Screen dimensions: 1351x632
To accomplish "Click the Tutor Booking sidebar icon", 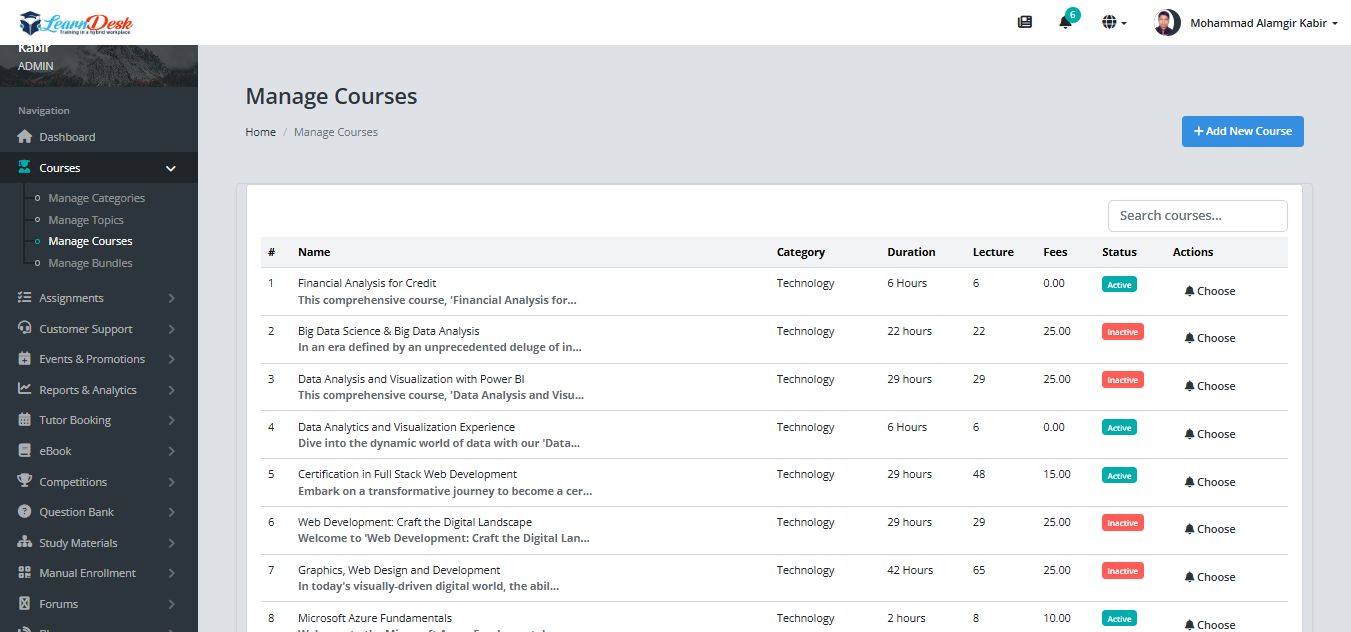I will (x=26, y=420).
